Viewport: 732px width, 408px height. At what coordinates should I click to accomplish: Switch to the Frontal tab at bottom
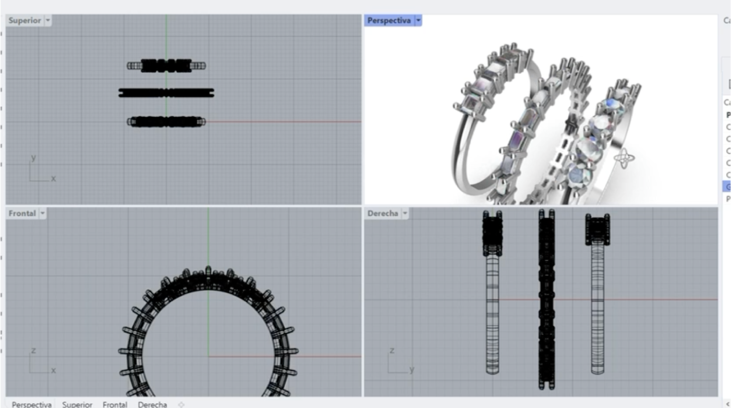[115, 404]
